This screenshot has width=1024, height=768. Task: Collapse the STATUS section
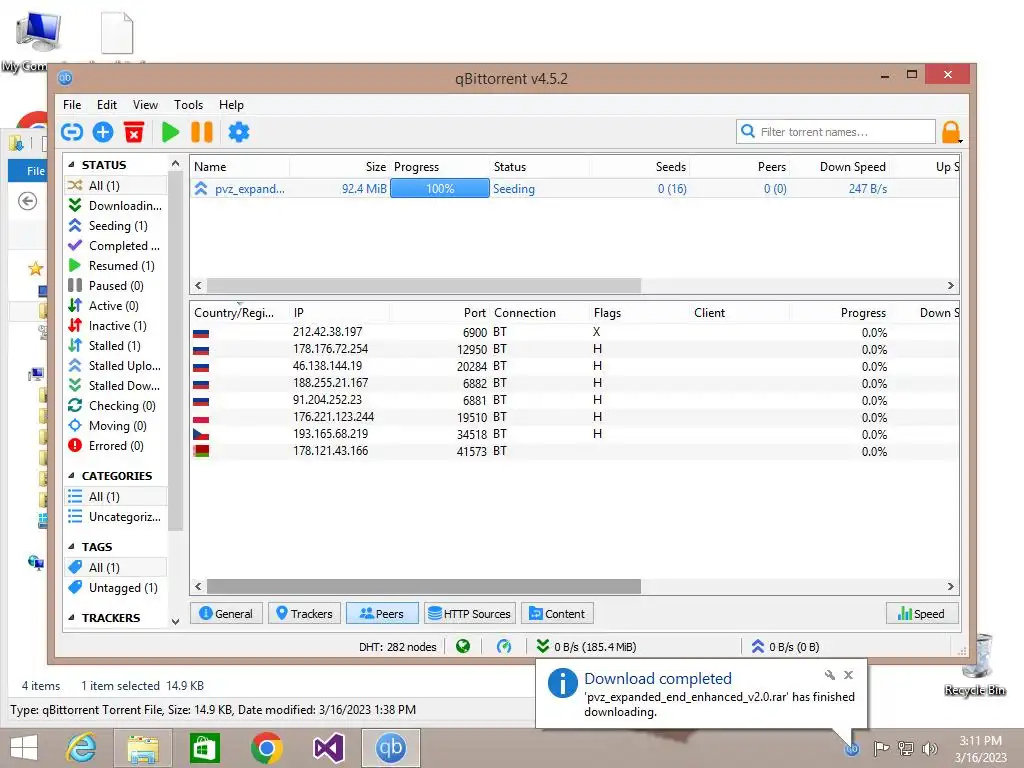tap(71, 165)
